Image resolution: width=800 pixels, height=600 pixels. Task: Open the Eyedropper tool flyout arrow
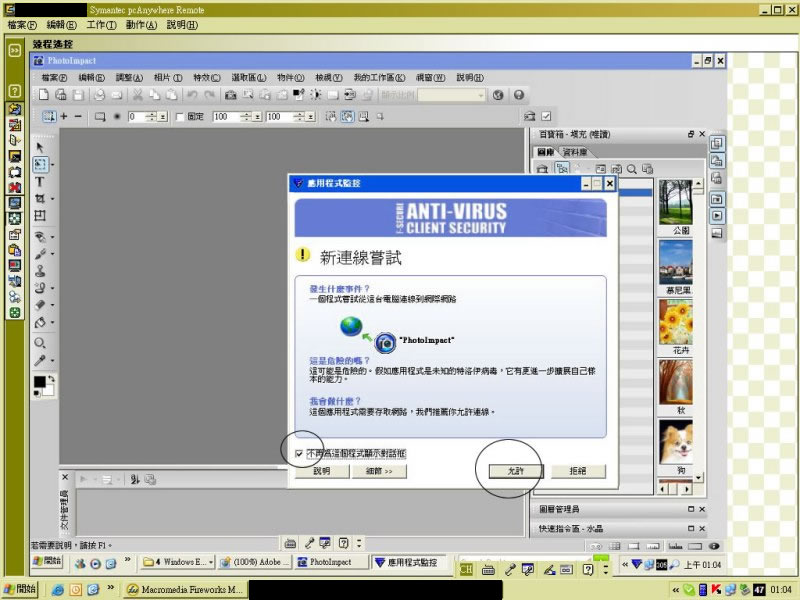52,361
